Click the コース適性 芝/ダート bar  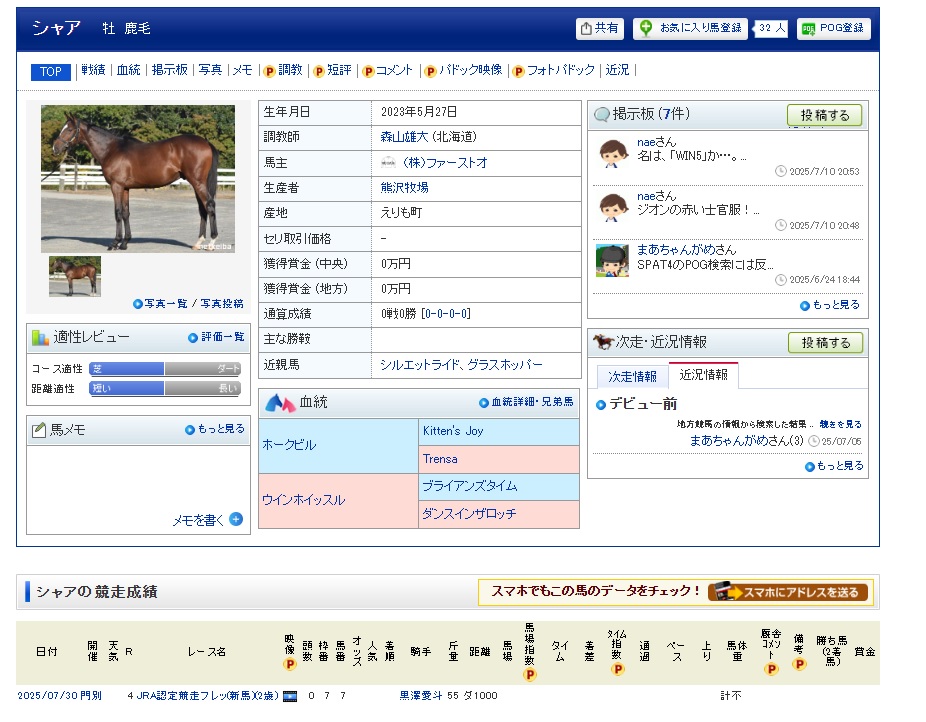pos(165,369)
